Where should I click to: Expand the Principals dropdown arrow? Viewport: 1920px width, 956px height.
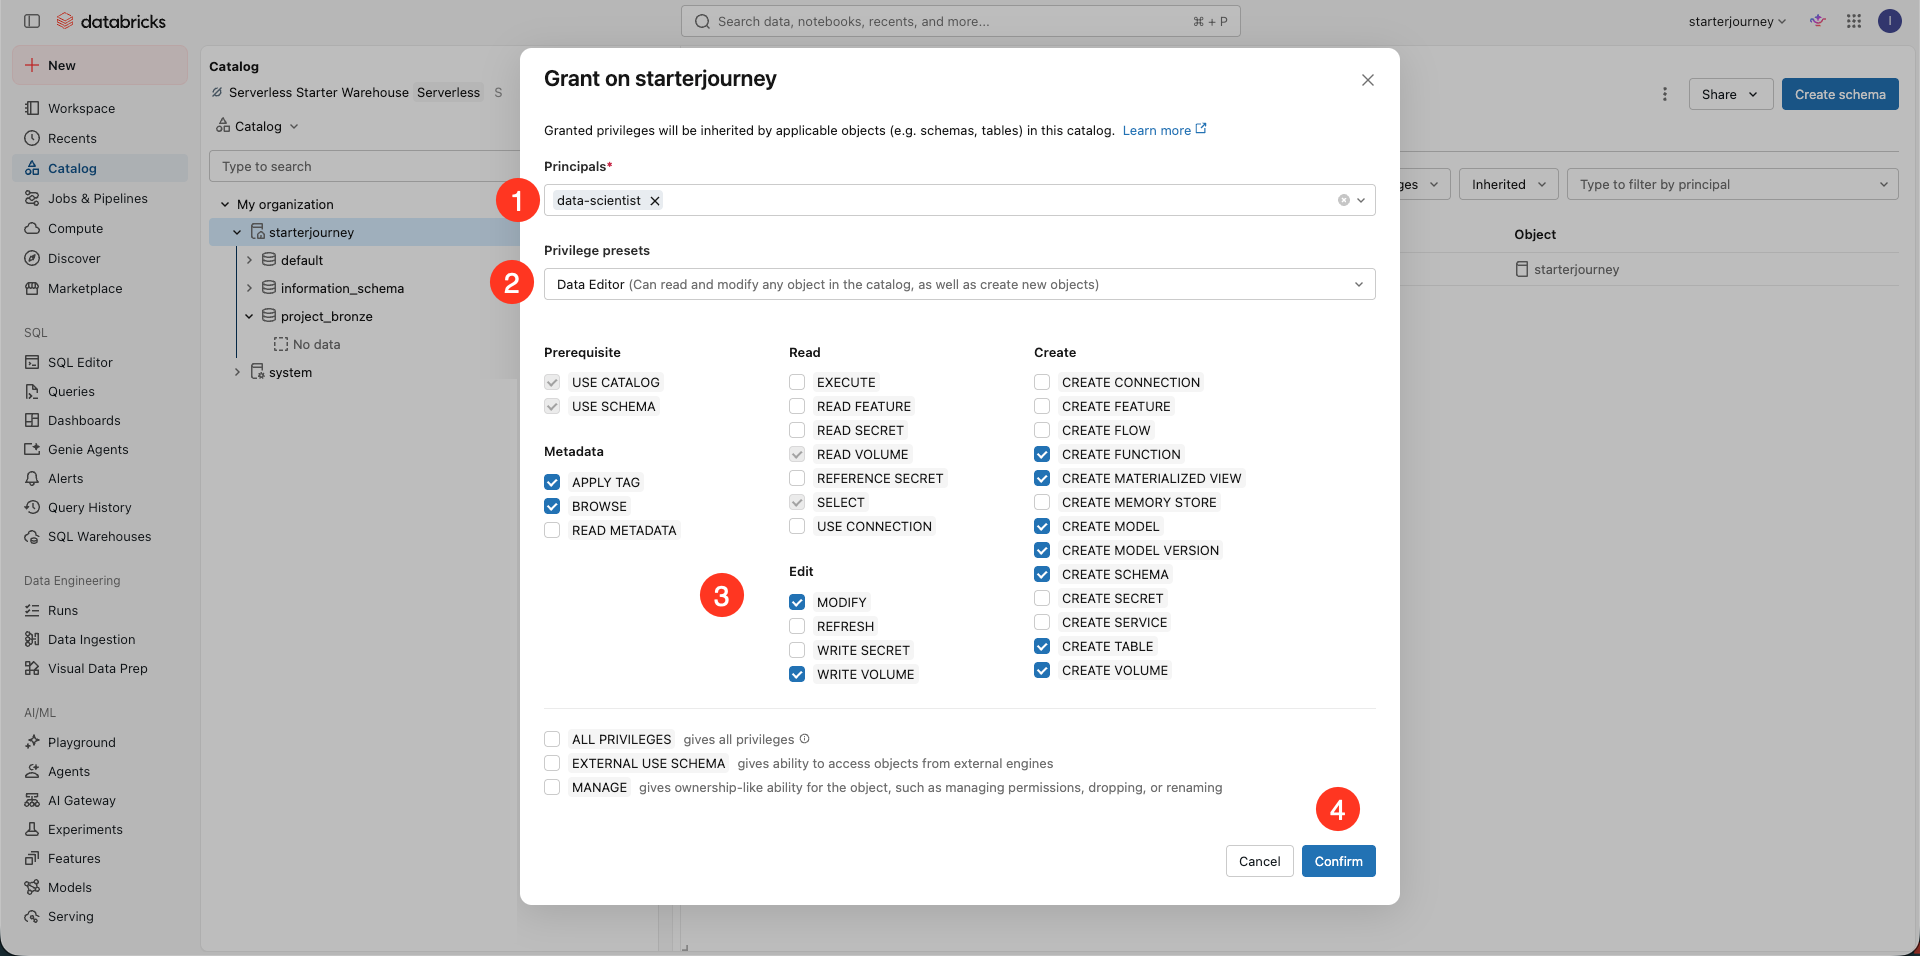(x=1361, y=200)
